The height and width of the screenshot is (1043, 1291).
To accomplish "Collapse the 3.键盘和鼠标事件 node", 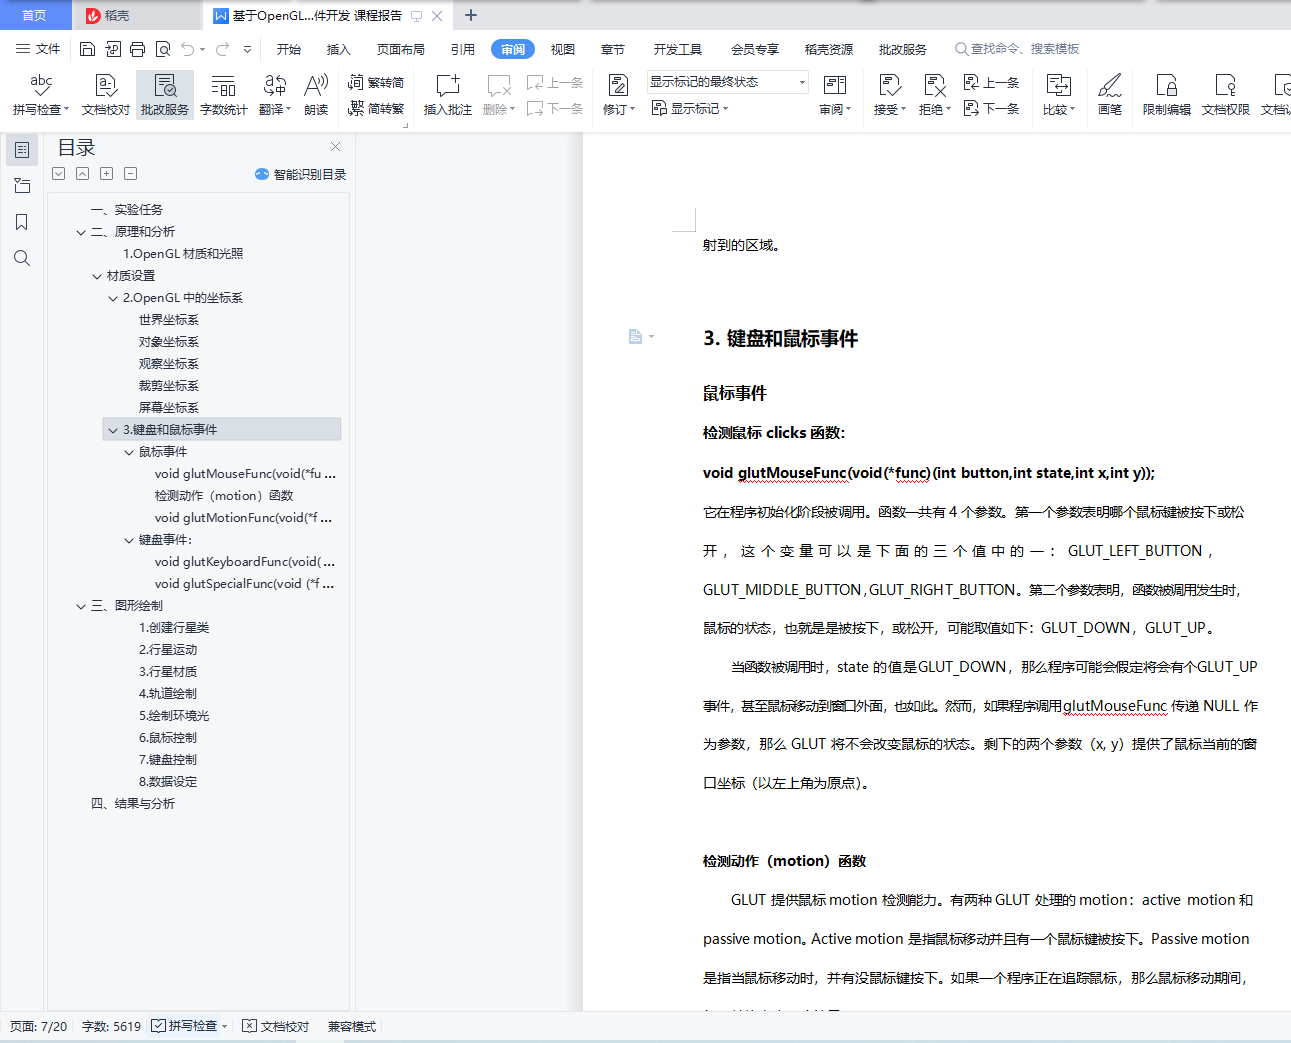I will pos(113,430).
